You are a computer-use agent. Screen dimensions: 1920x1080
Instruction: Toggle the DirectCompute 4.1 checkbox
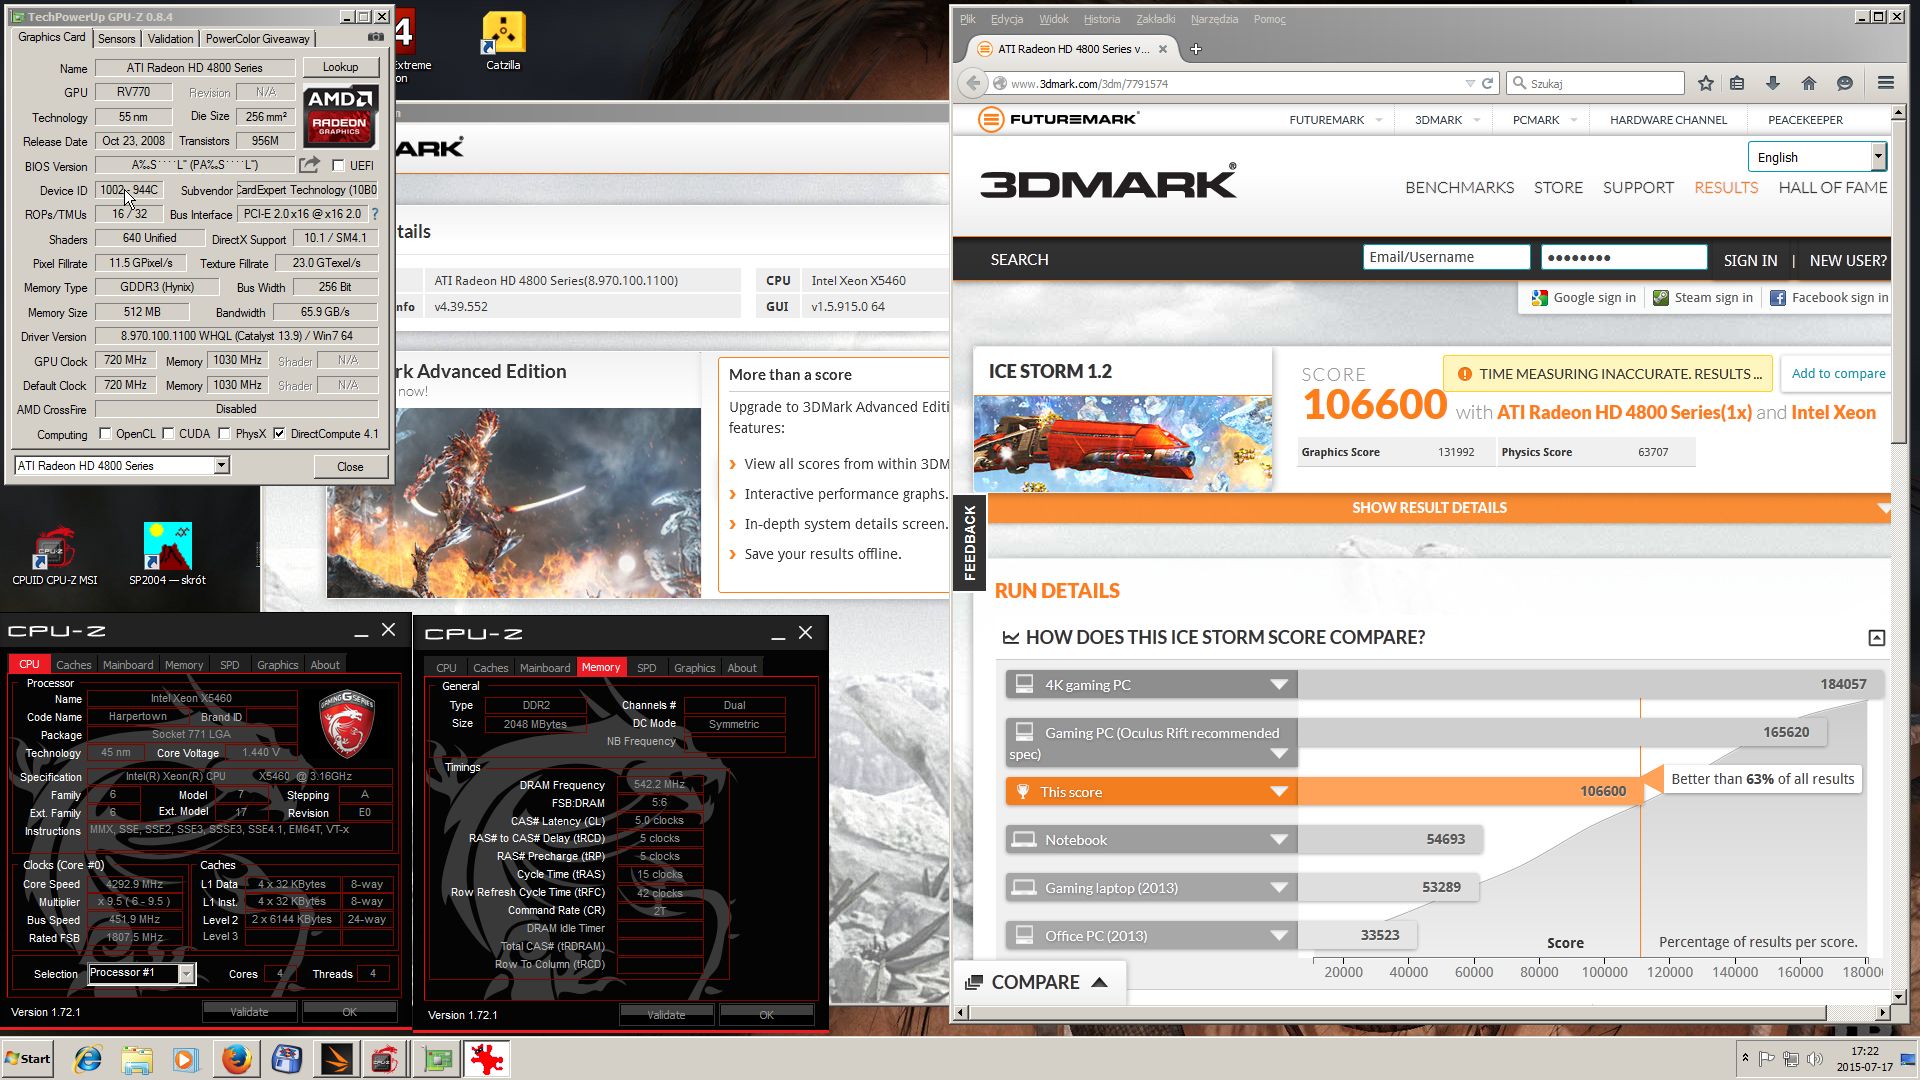(279, 434)
